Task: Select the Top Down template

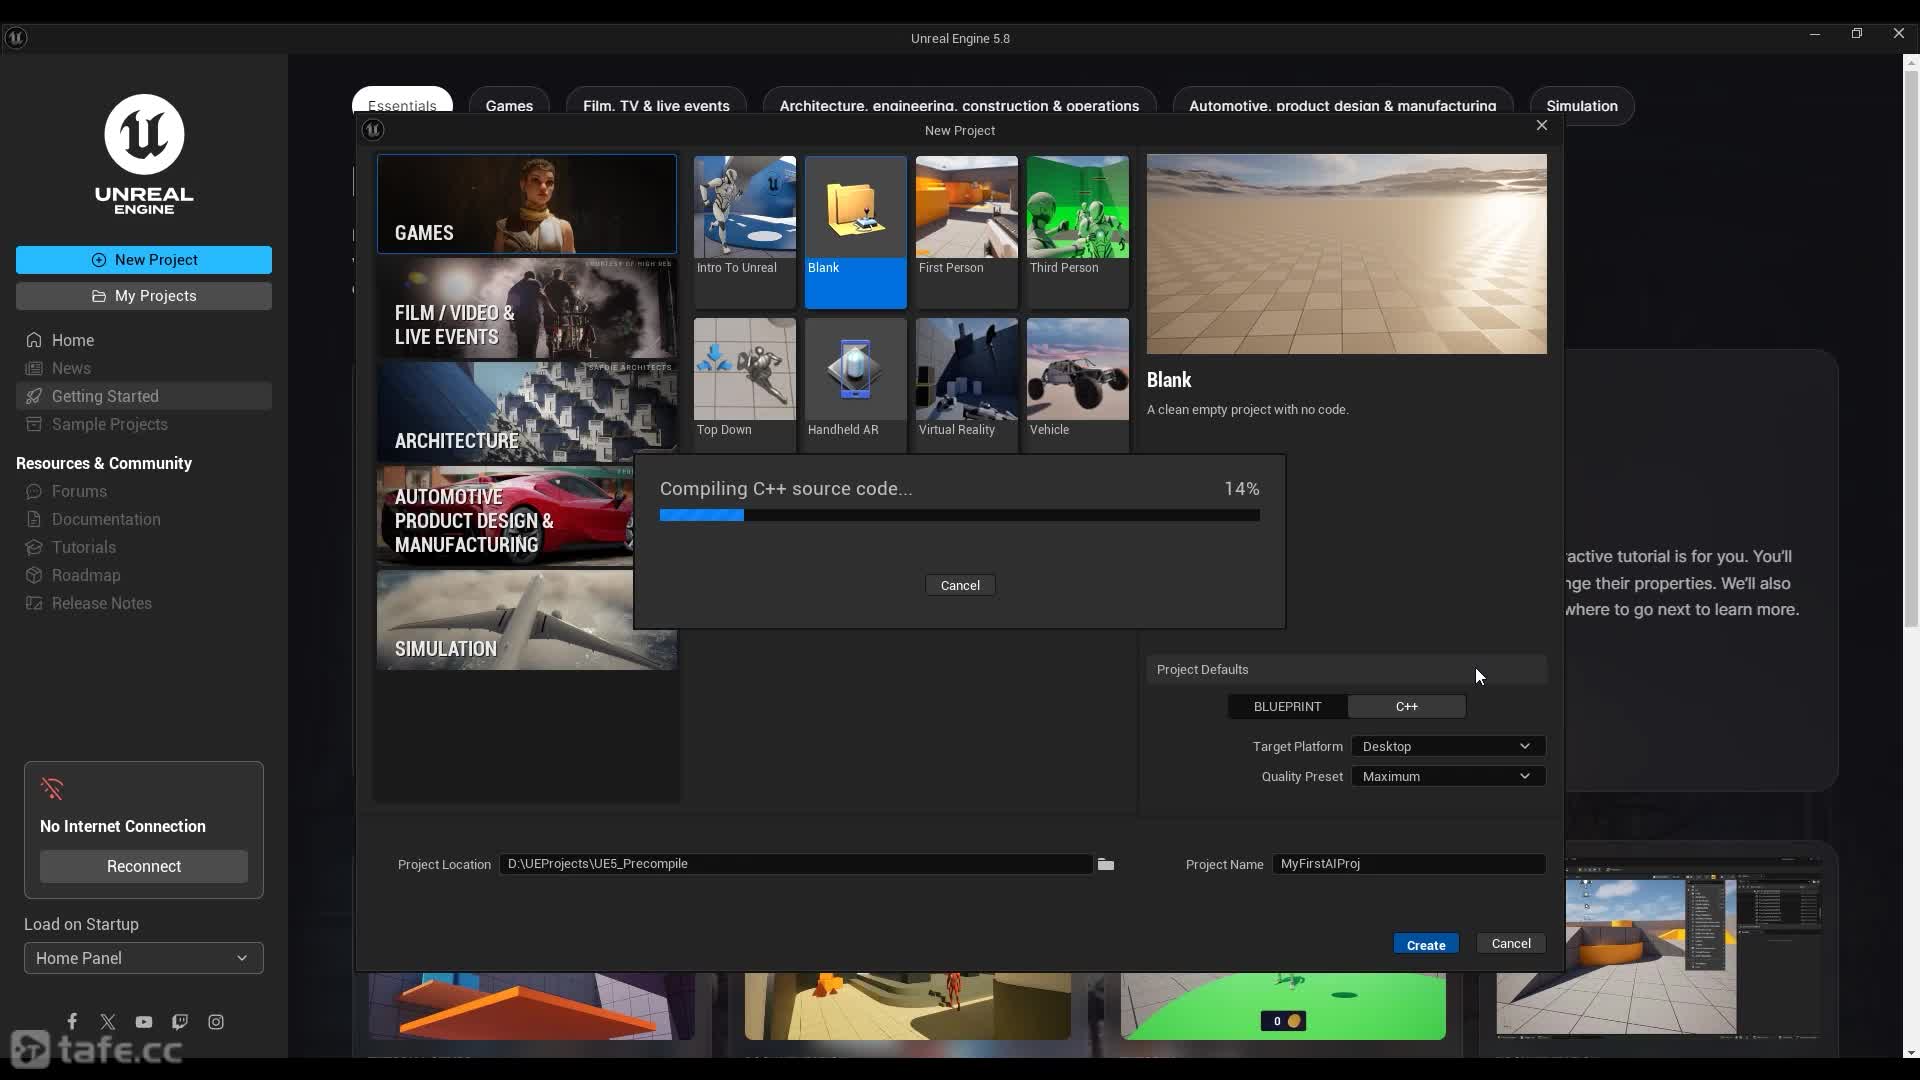Action: tap(745, 385)
